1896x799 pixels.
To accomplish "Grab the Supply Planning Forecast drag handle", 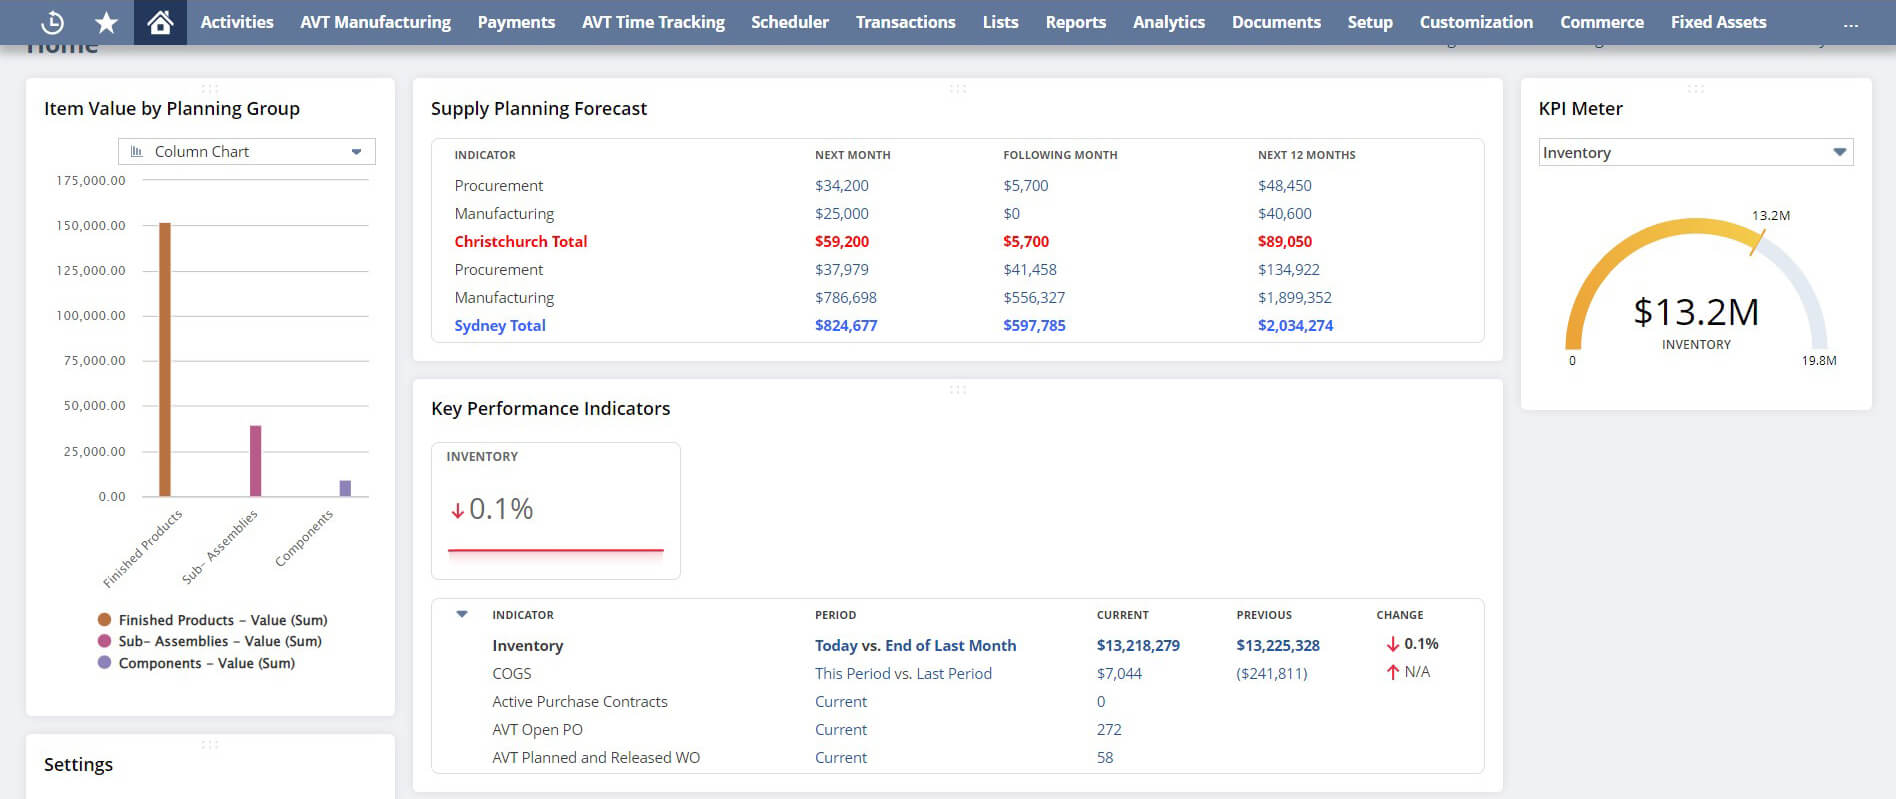I will tap(957, 89).
